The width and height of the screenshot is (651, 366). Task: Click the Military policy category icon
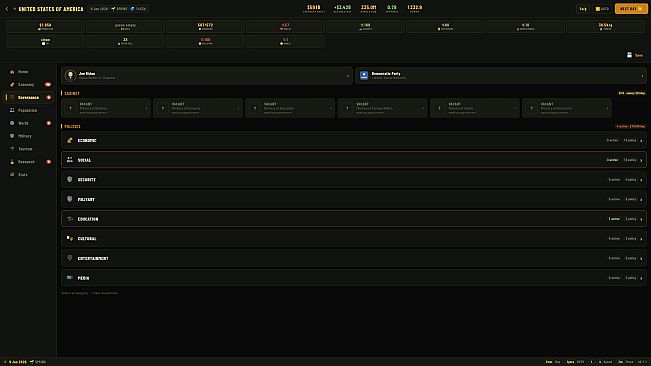click(70, 199)
